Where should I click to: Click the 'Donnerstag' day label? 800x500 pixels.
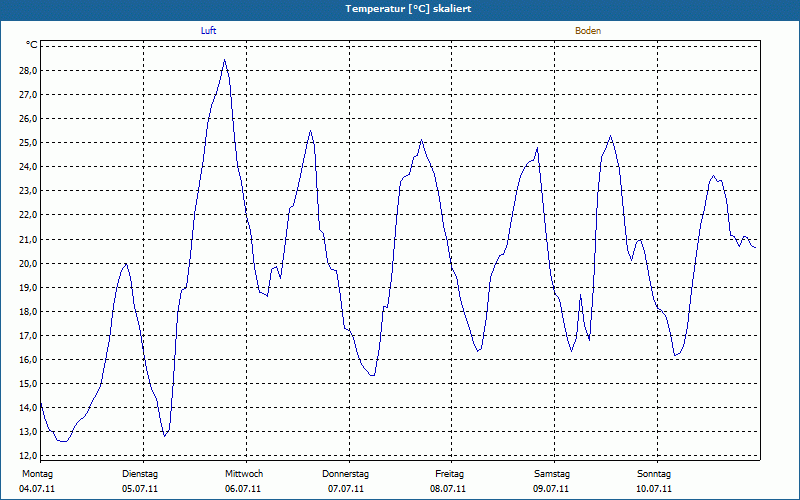345,474
